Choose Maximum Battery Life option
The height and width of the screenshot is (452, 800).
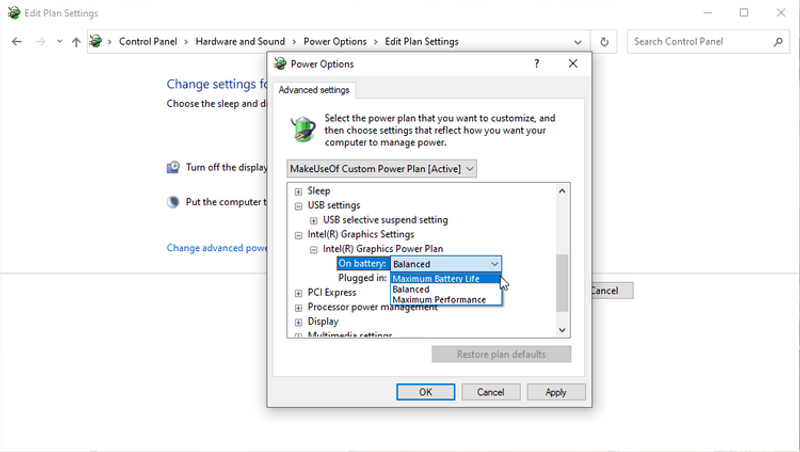436,278
